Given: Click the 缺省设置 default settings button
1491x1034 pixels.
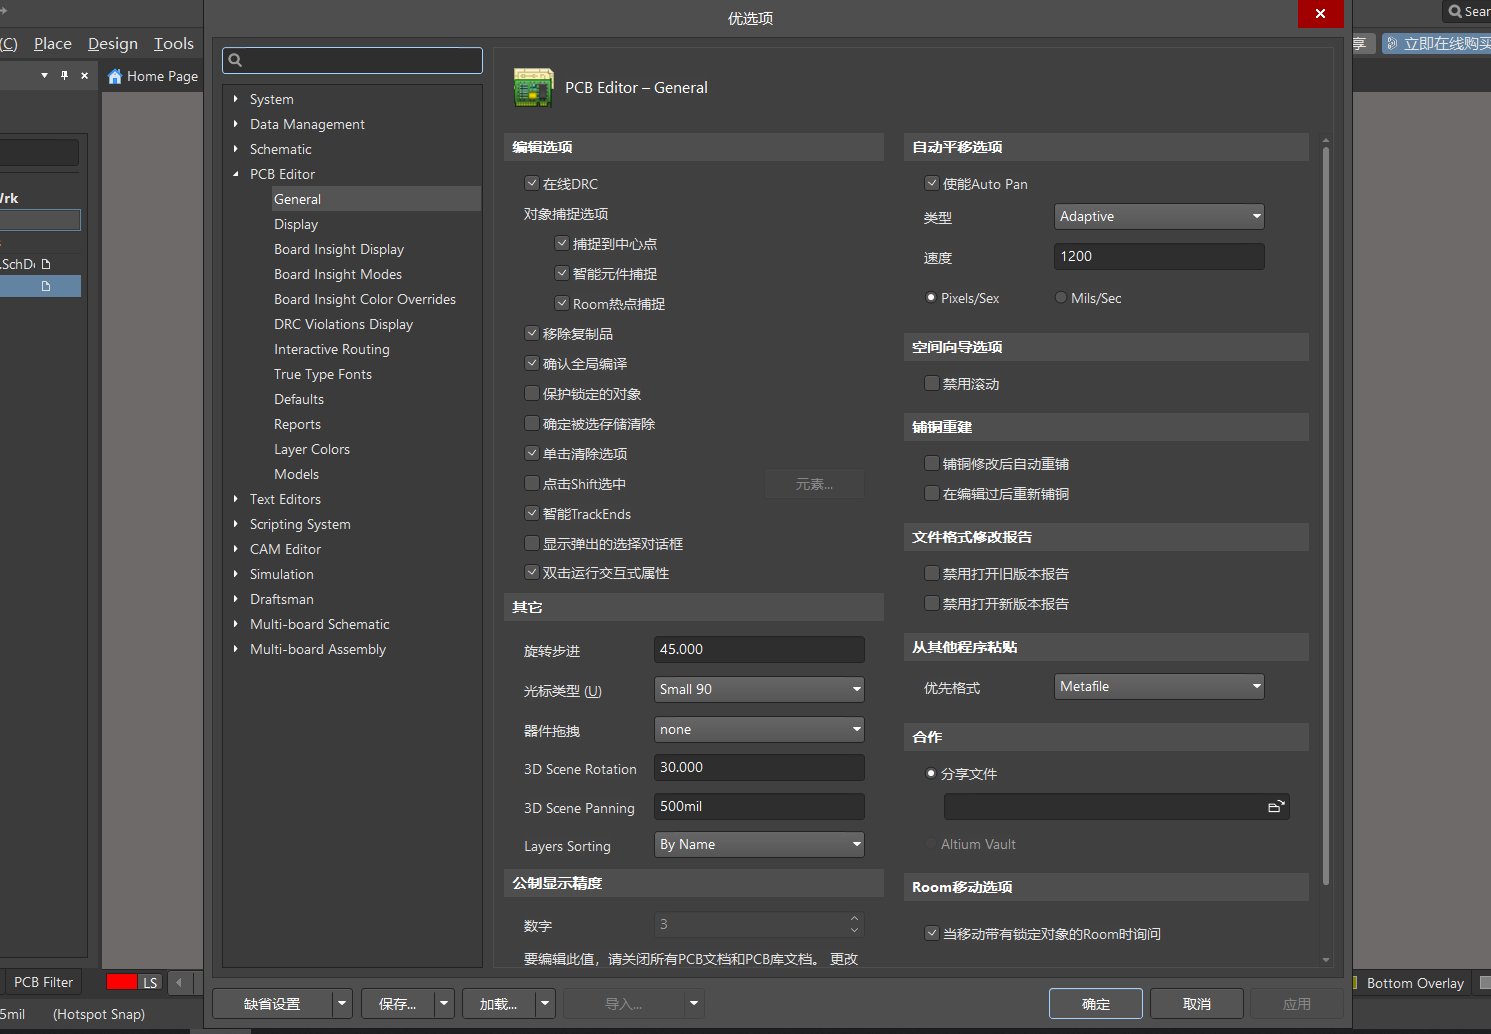Looking at the screenshot, I should tap(275, 1003).
